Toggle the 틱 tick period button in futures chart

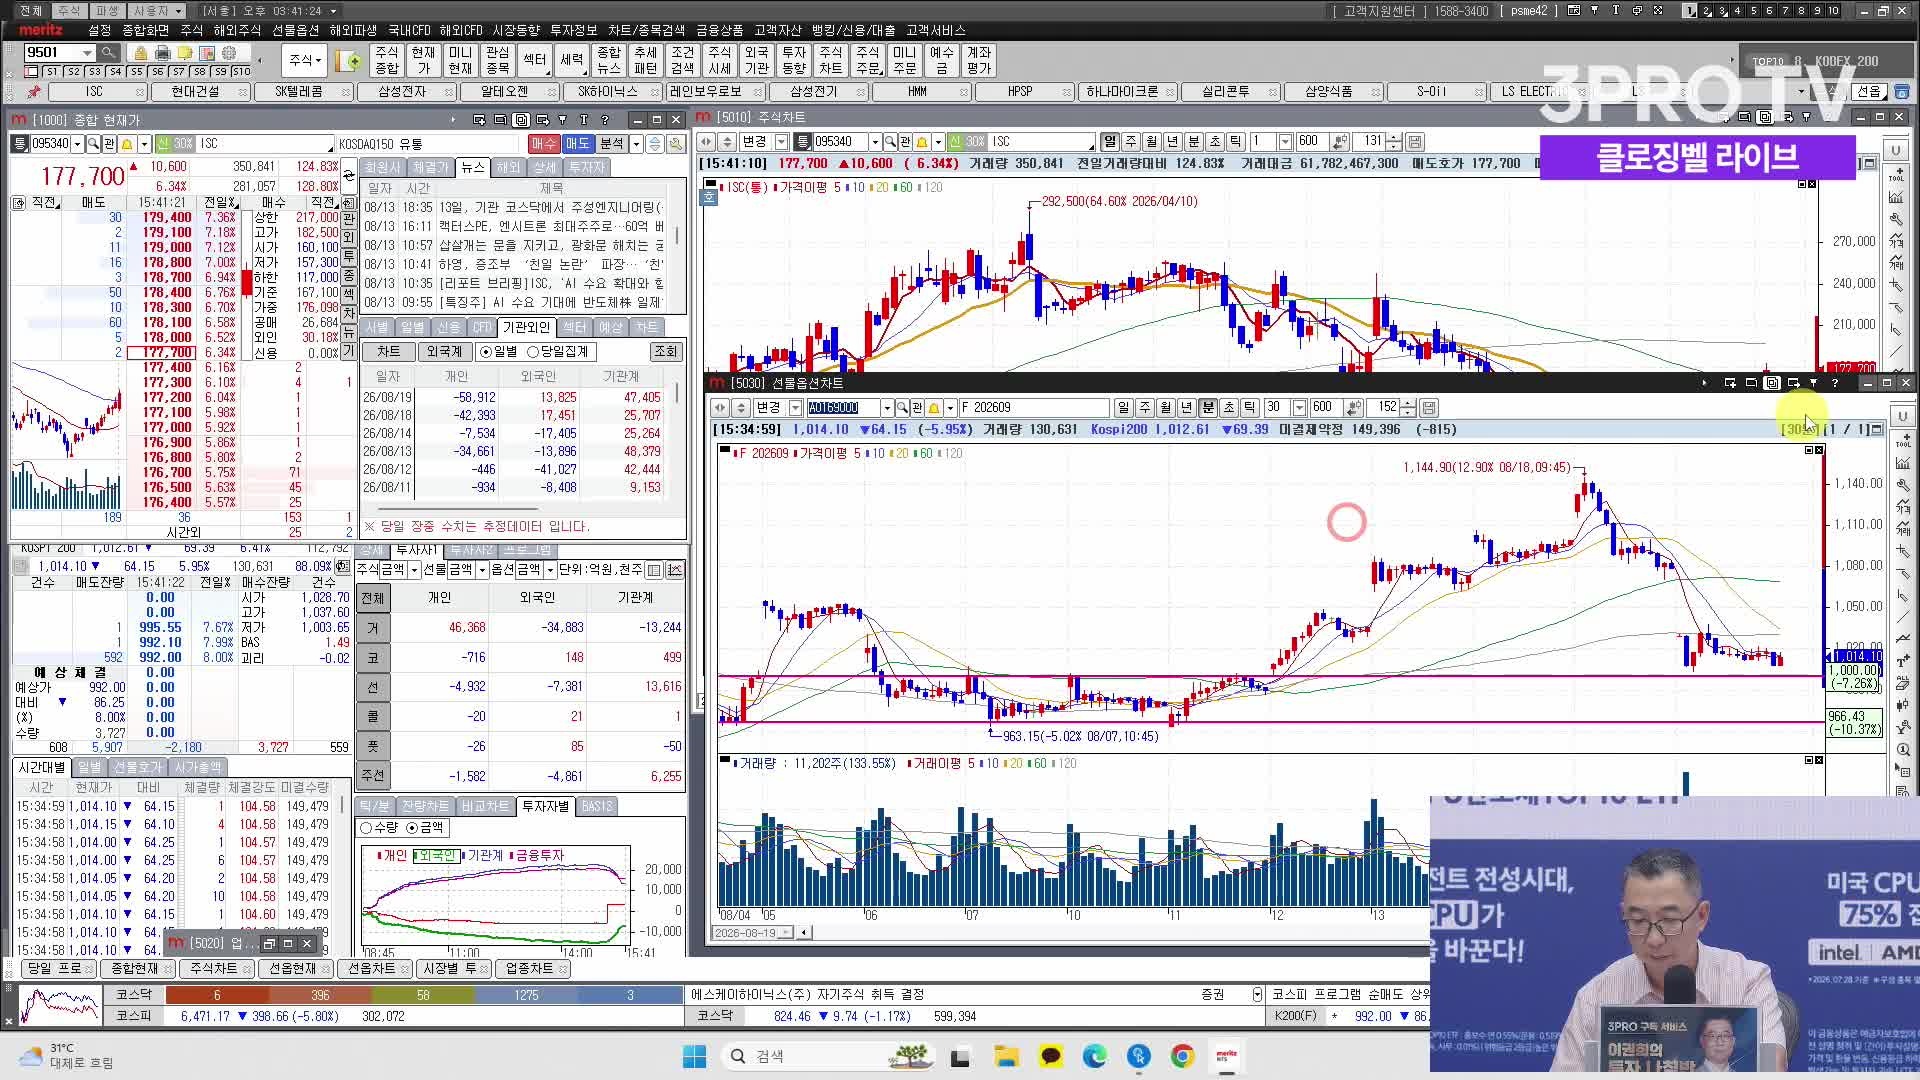point(1249,408)
